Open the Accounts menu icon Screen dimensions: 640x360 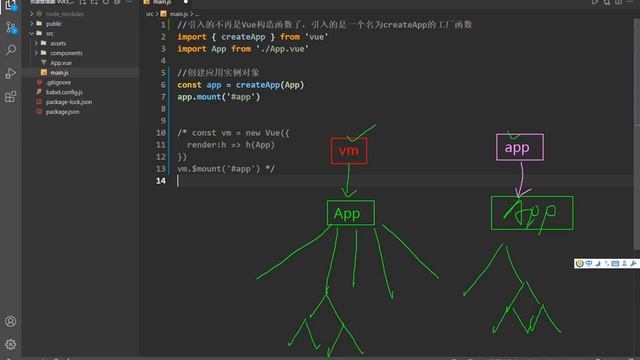point(11,321)
